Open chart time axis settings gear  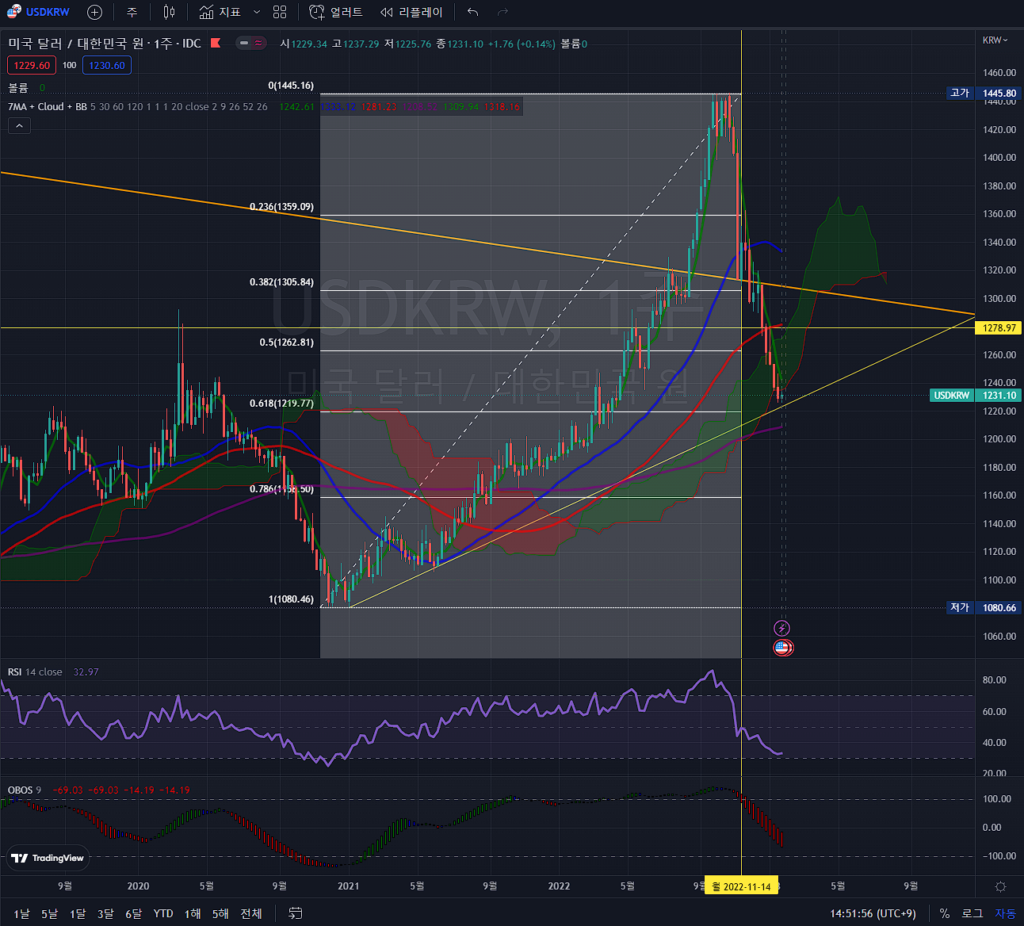pos(1000,886)
